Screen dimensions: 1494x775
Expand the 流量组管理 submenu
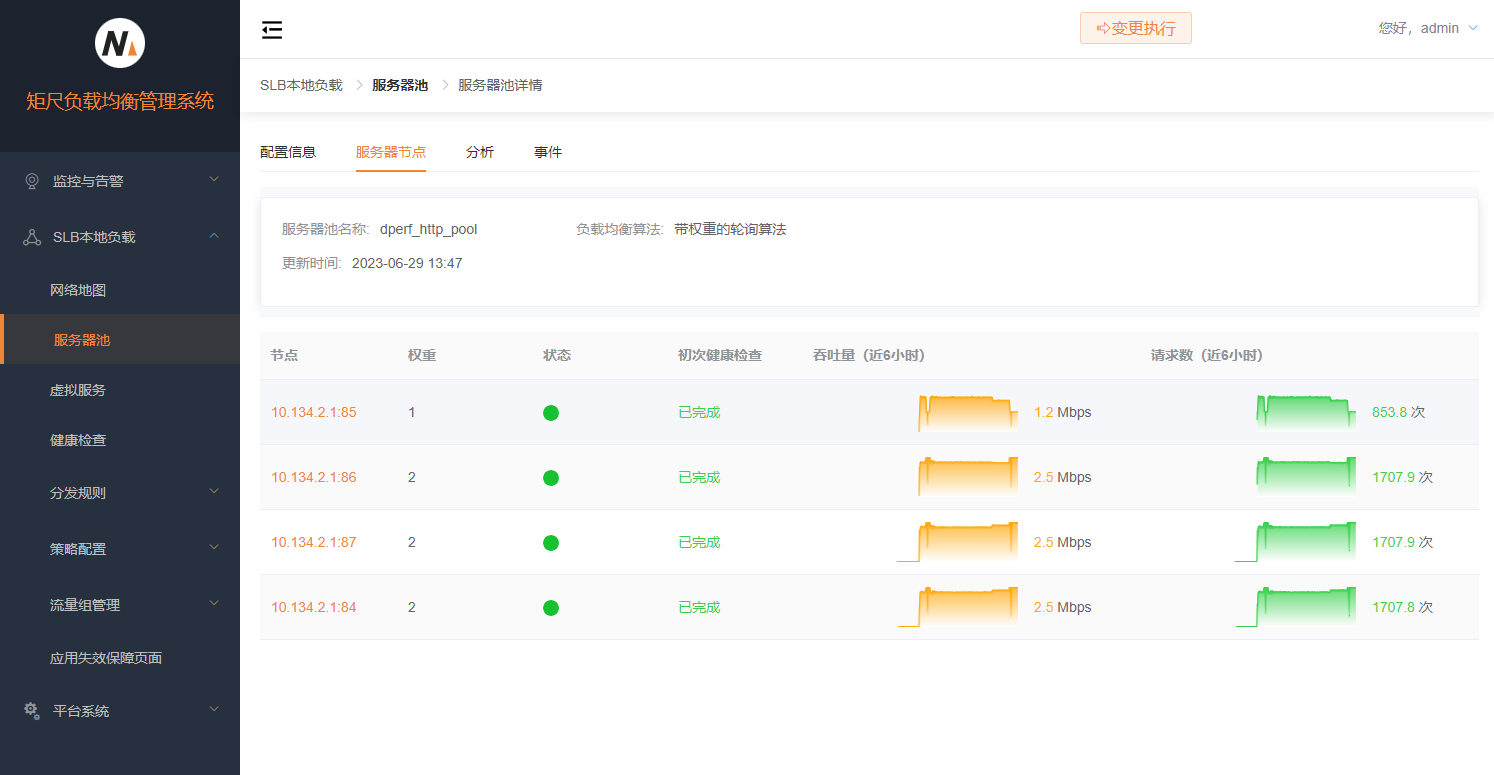pyautogui.click(x=120, y=605)
